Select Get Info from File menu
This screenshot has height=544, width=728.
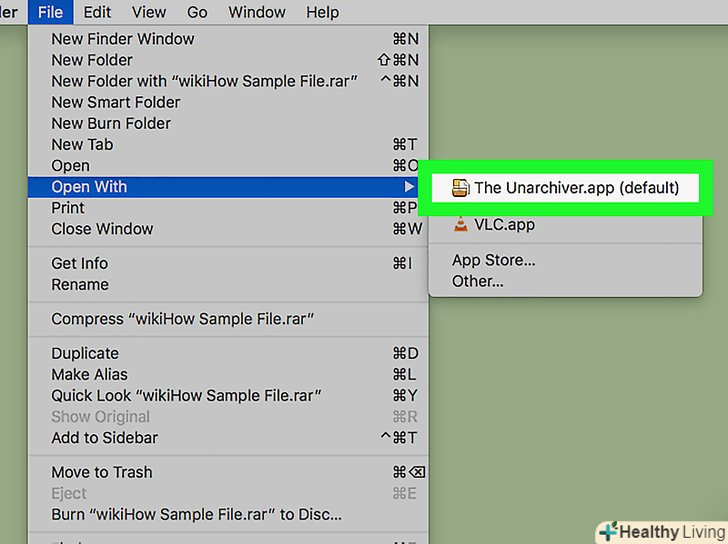pyautogui.click(x=80, y=263)
